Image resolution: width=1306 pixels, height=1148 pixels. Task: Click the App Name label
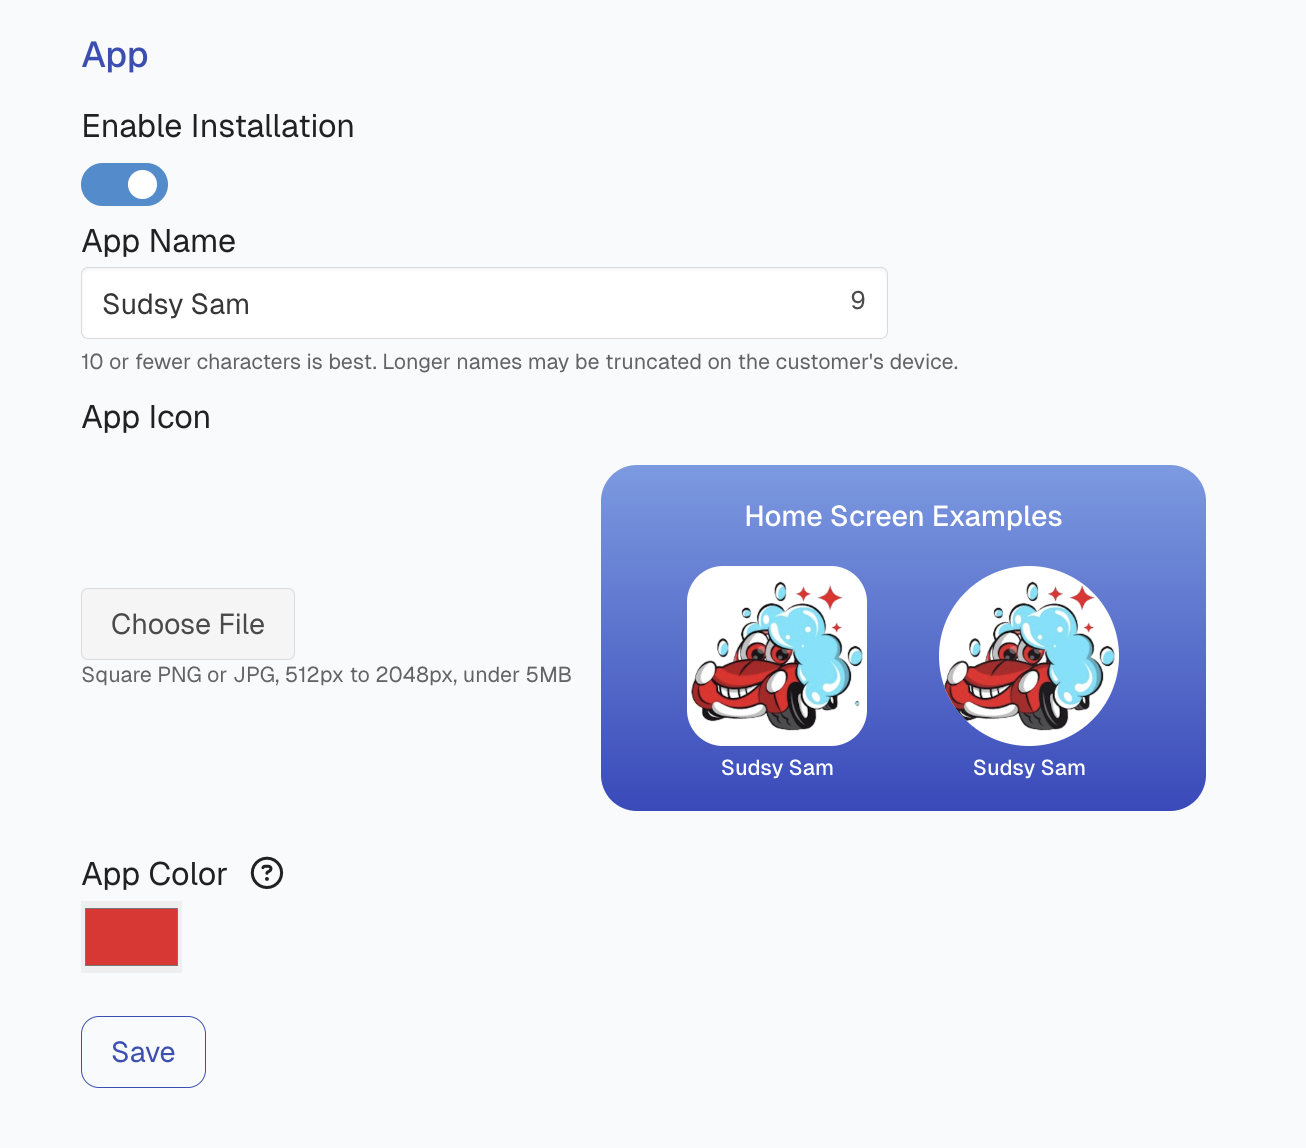159,241
